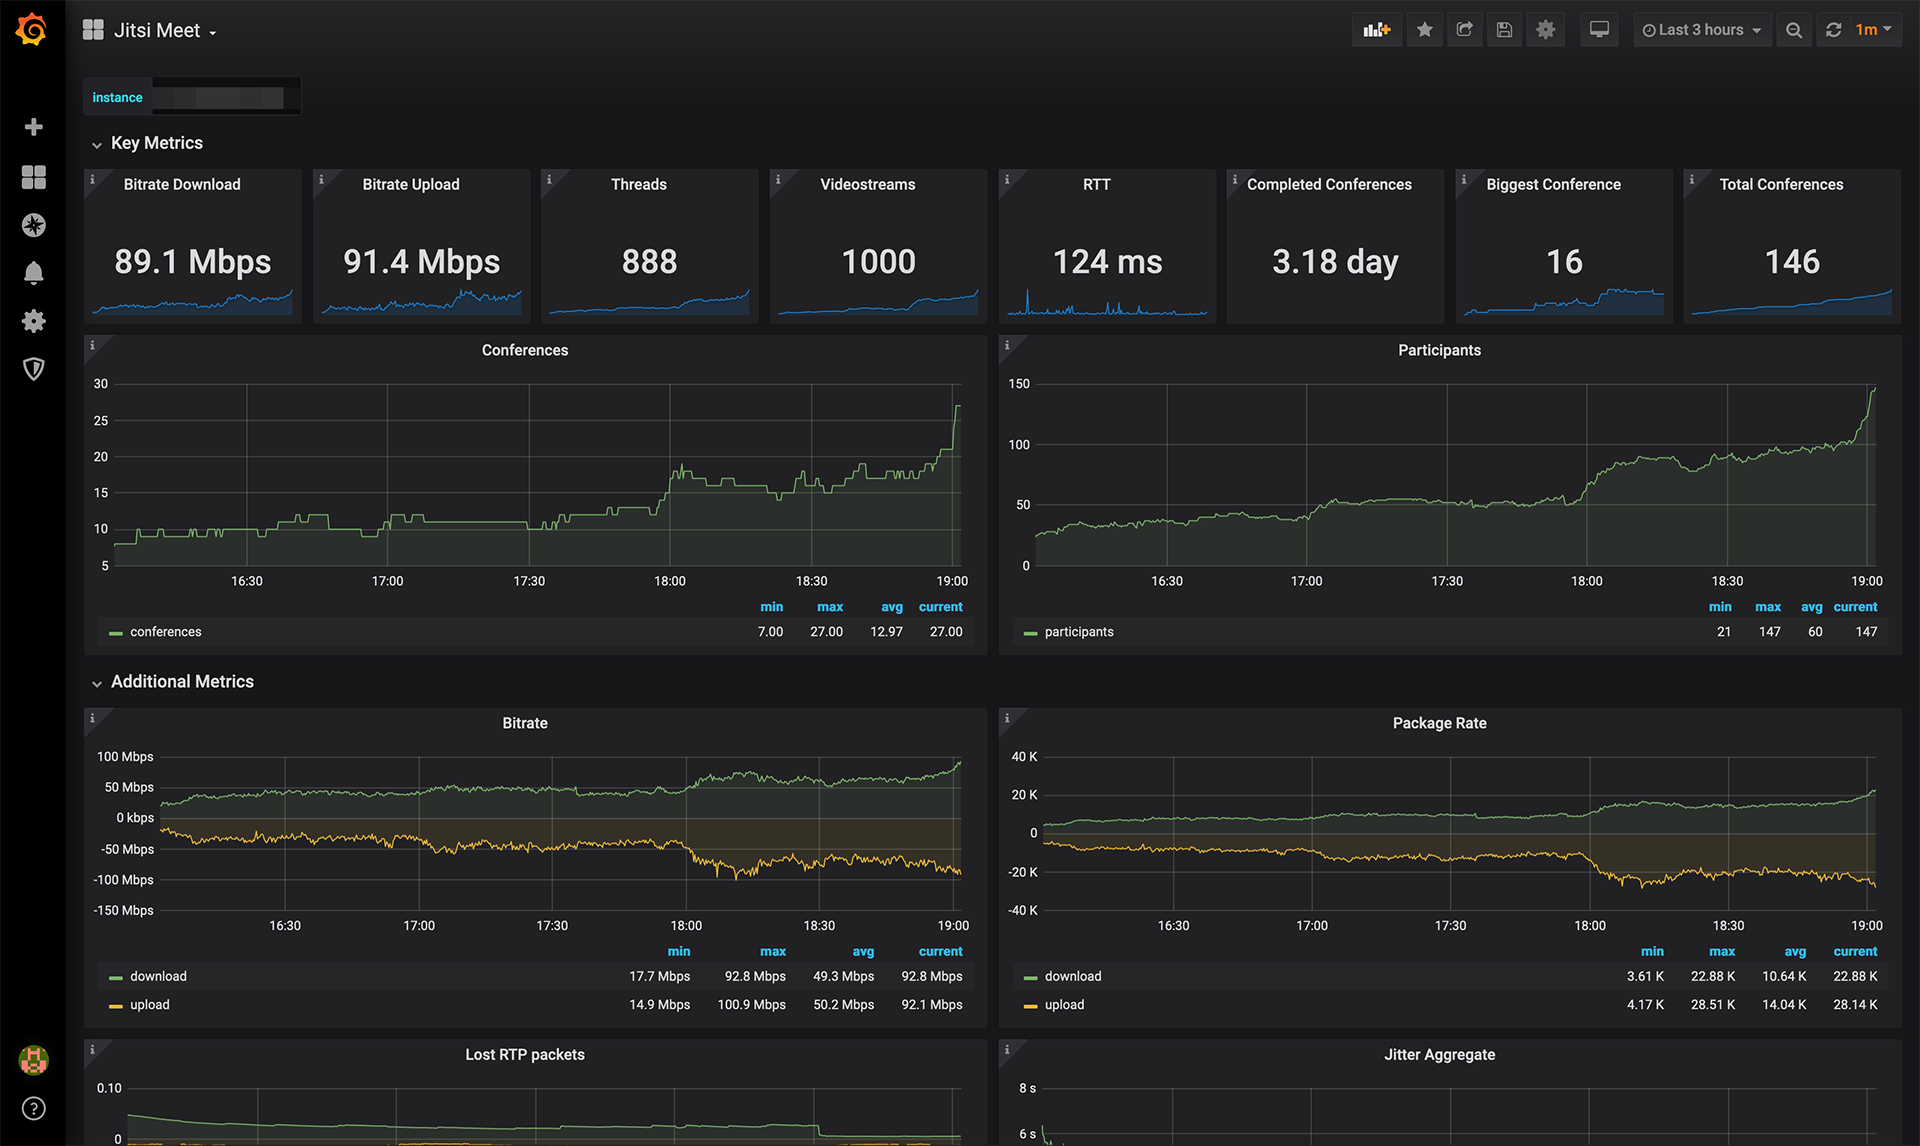The width and height of the screenshot is (1920, 1146).
Task: Collapse the Key Metrics row
Action: pyautogui.click(x=148, y=143)
